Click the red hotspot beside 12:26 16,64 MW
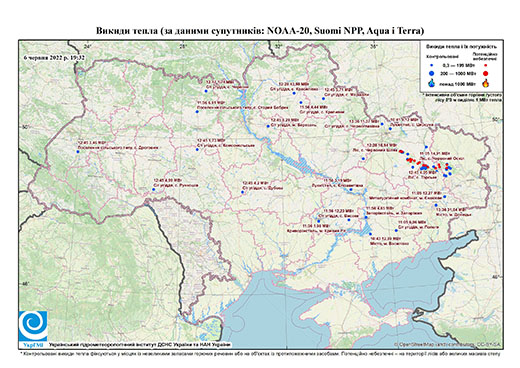520x368 pixels. pos(401,152)
